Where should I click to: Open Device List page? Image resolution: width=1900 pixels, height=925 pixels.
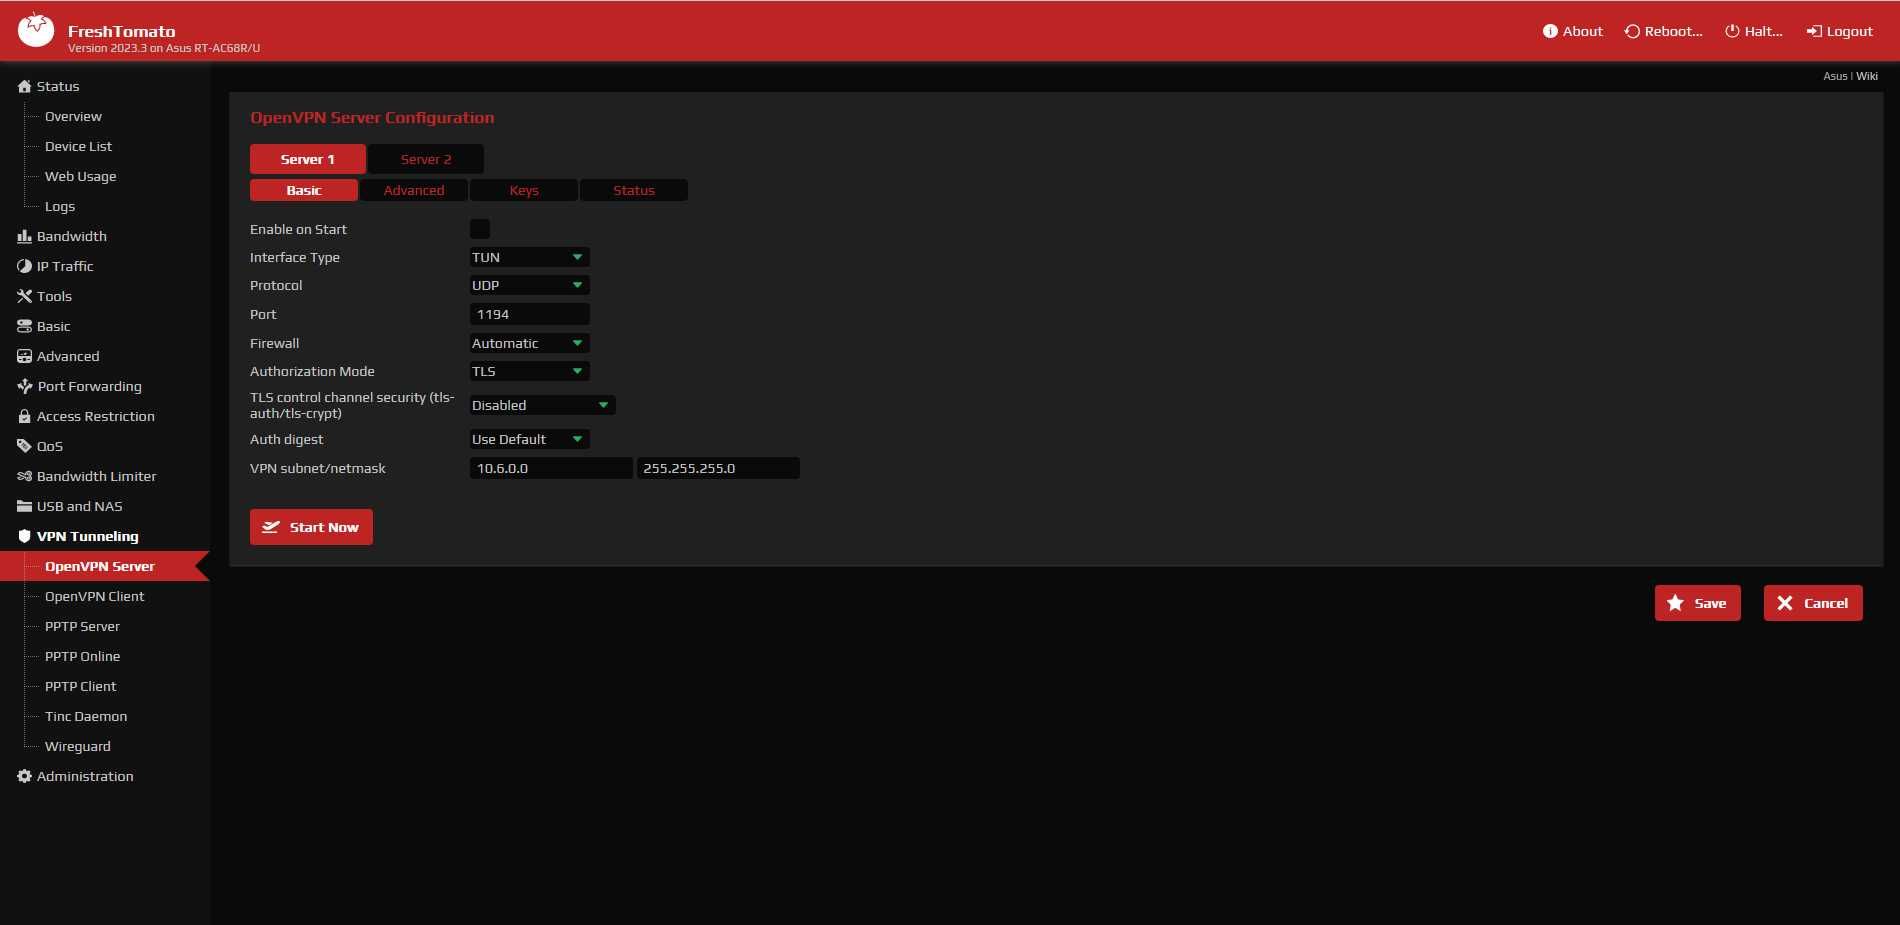pyautogui.click(x=78, y=146)
